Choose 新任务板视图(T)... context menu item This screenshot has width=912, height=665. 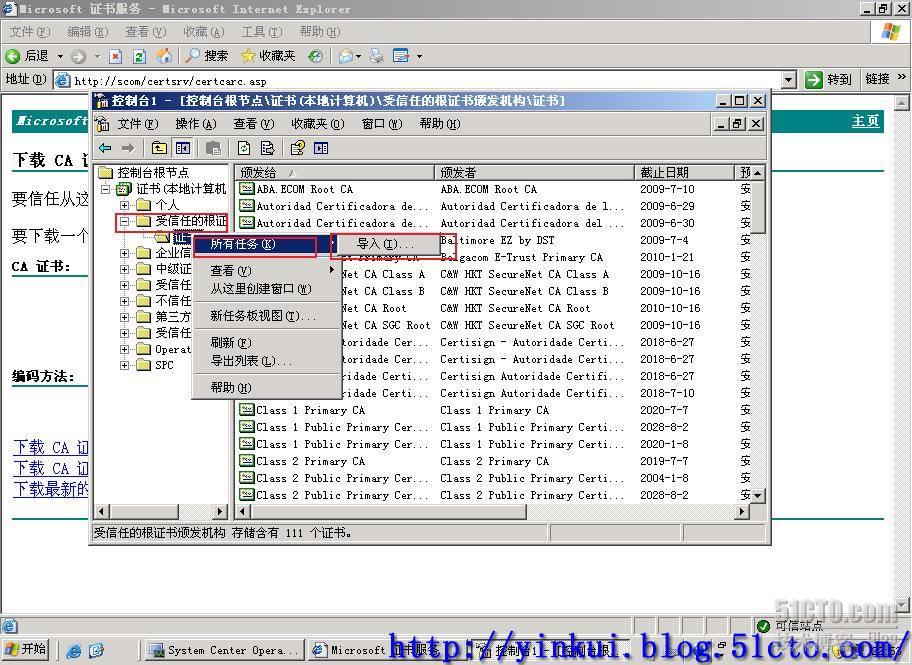click(x=266, y=315)
